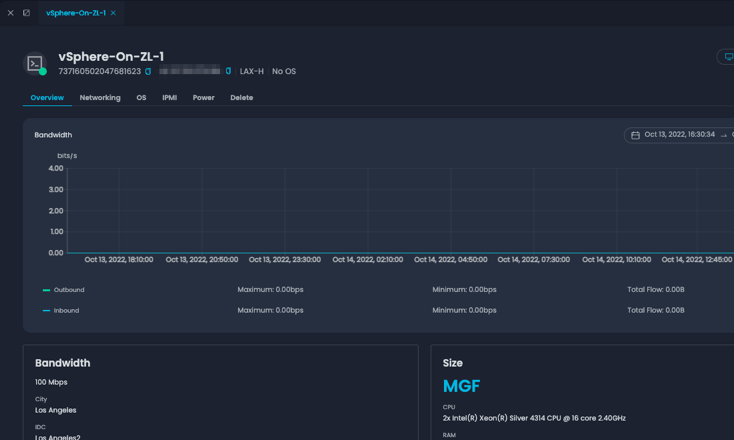Click the 100 Mbps bandwidth value
Image resolution: width=734 pixels, height=440 pixels.
pos(51,382)
